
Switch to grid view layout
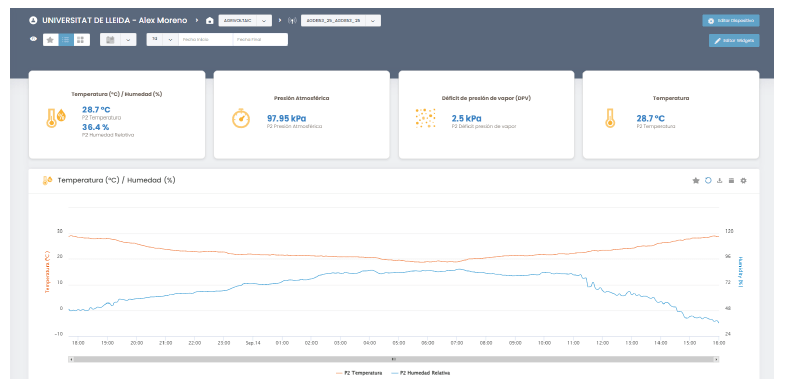click(81, 40)
